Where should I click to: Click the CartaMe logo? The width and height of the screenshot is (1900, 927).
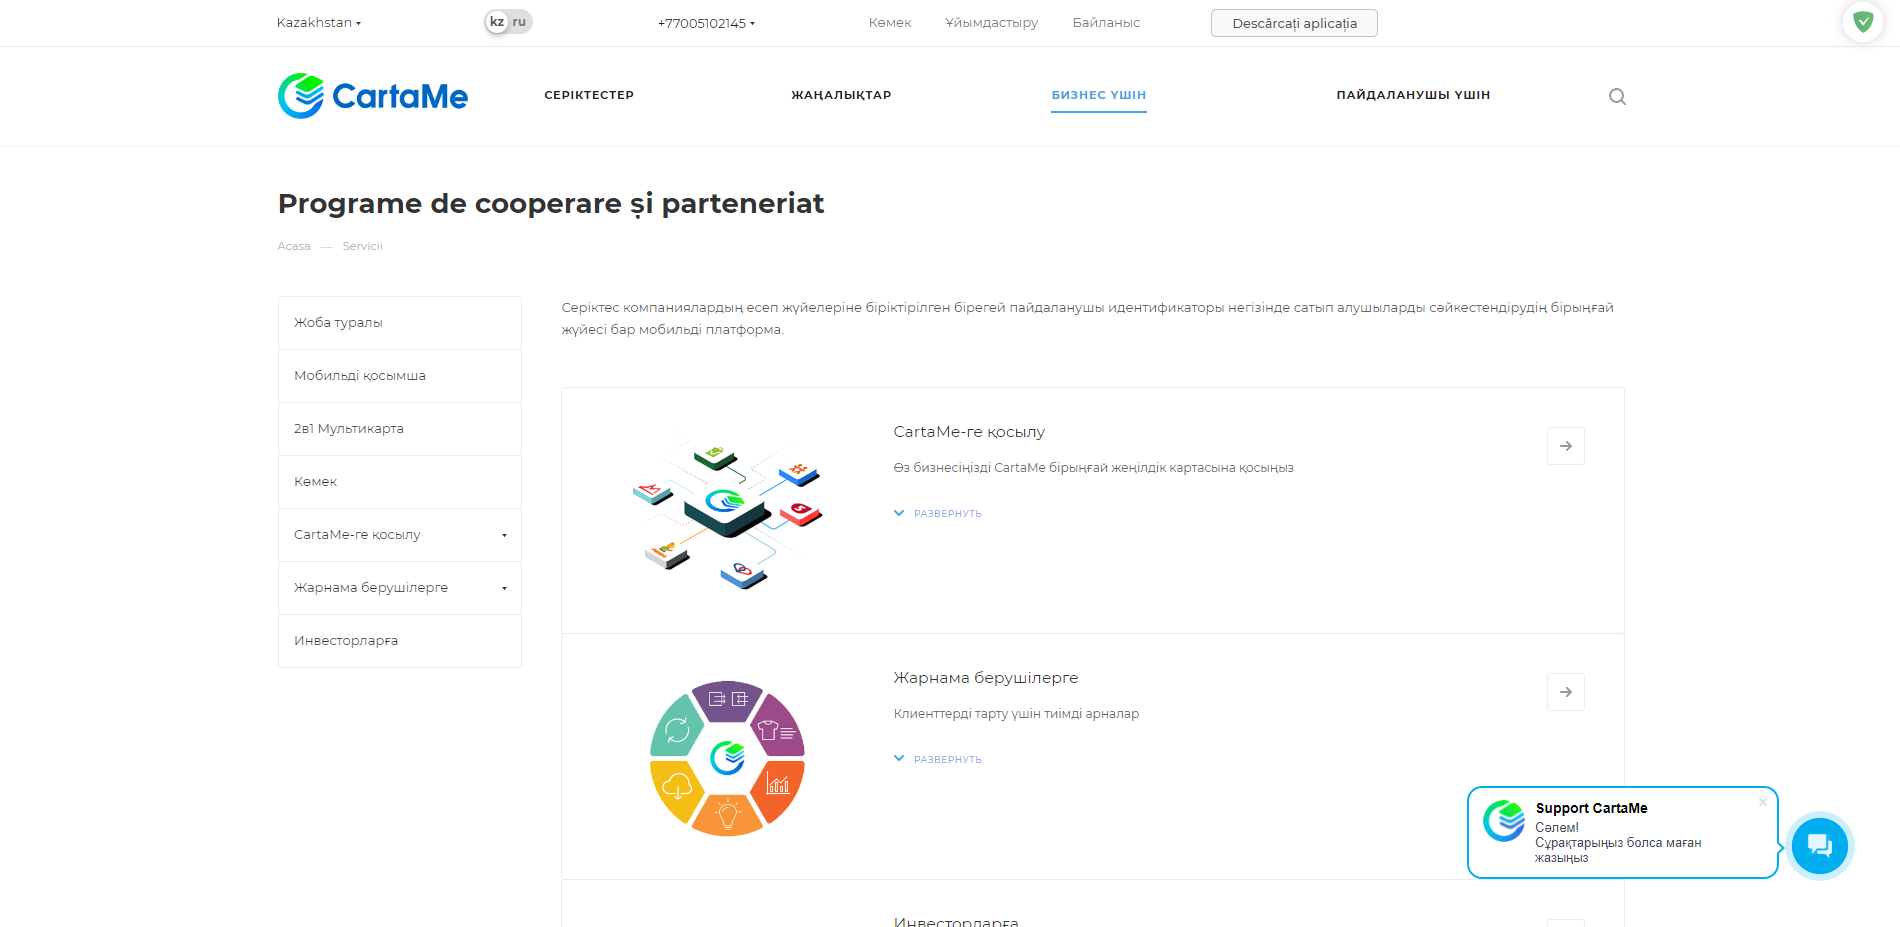(373, 96)
